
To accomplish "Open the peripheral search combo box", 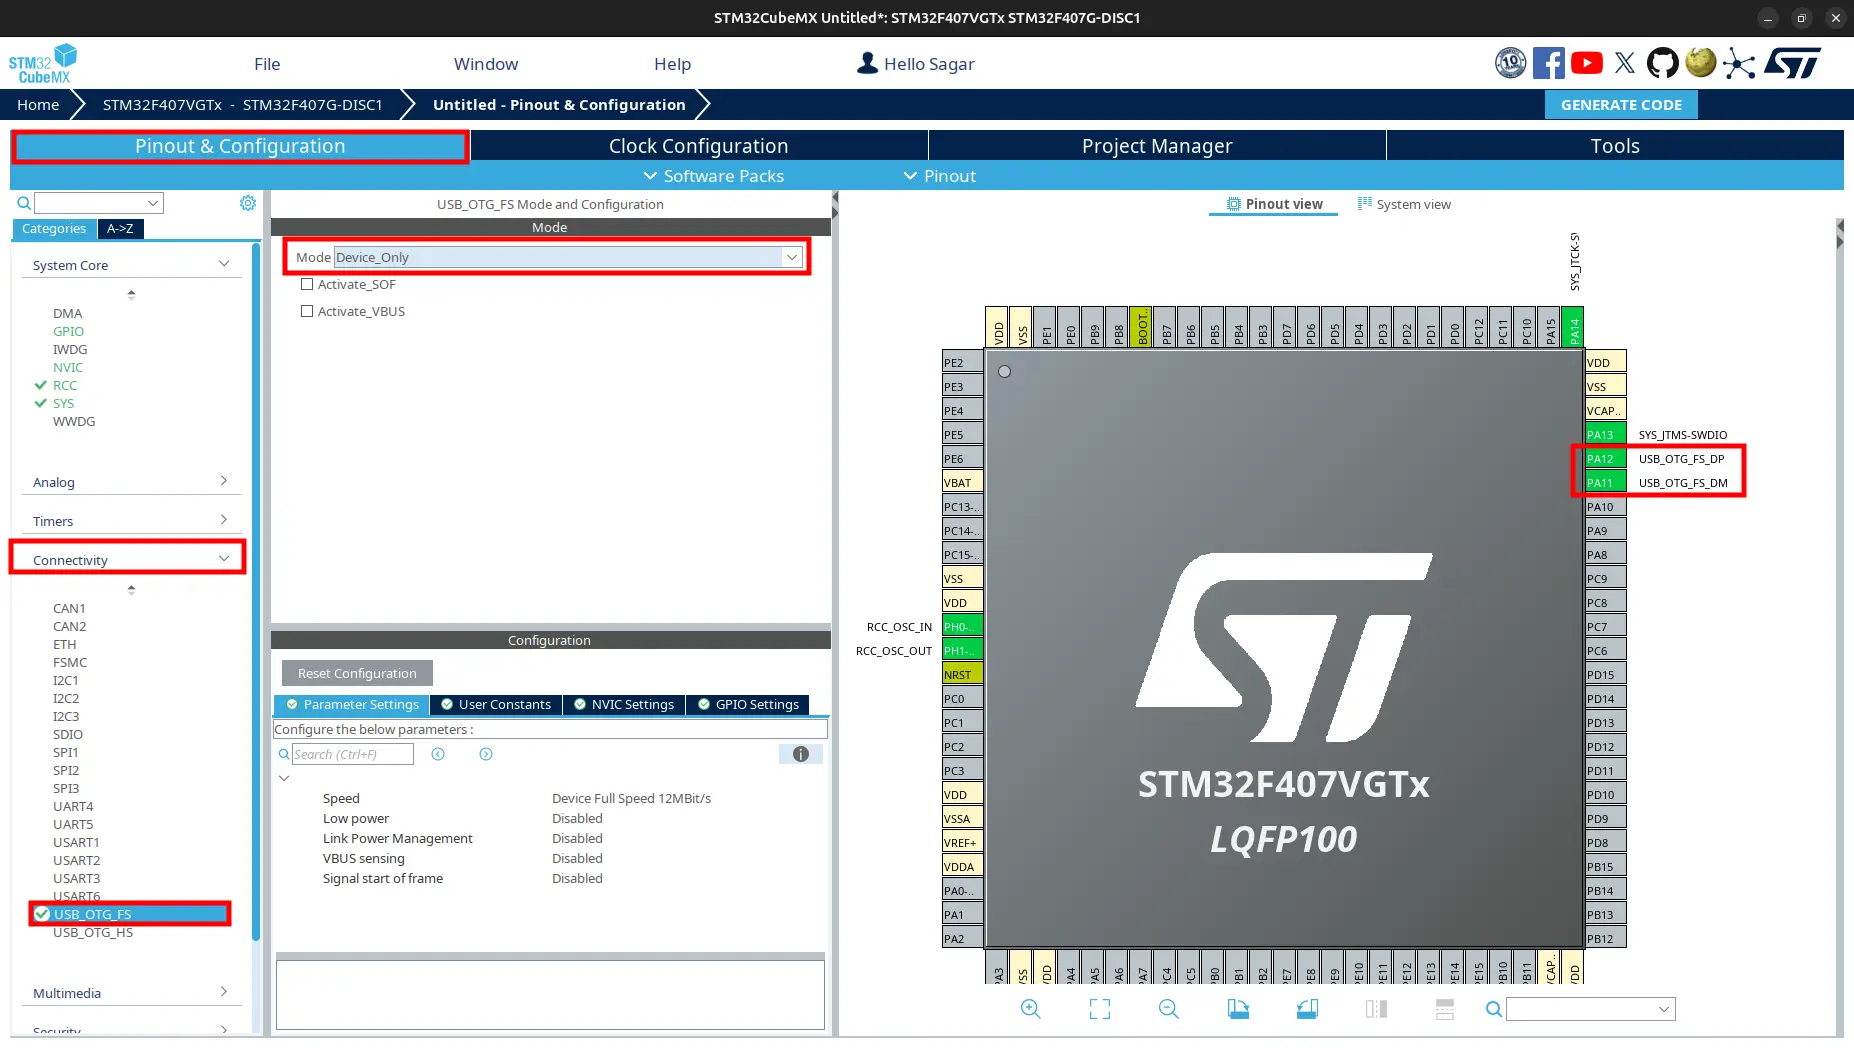I will tap(99, 203).
